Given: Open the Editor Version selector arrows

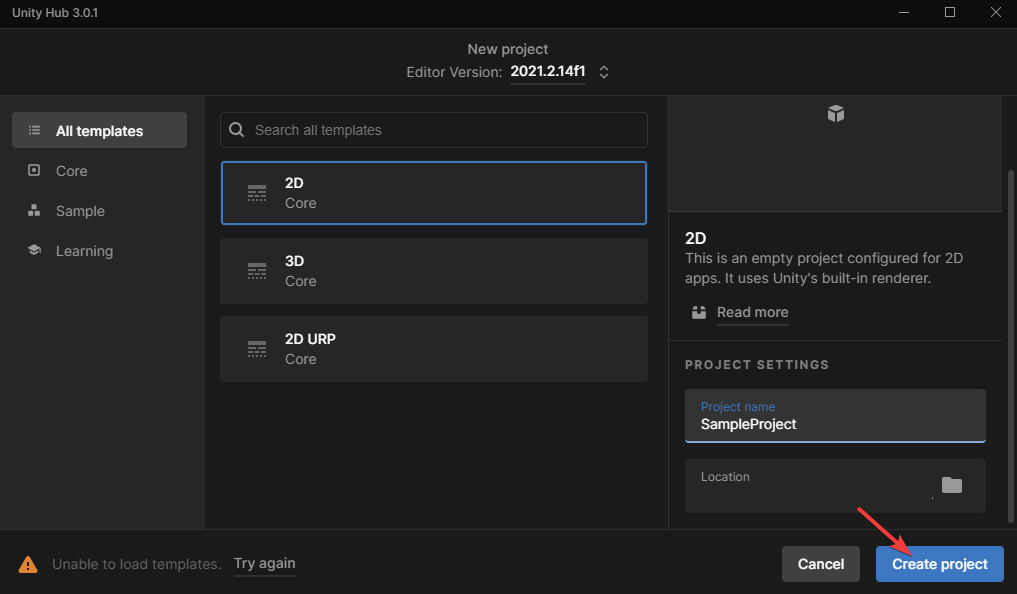Looking at the screenshot, I should point(604,72).
